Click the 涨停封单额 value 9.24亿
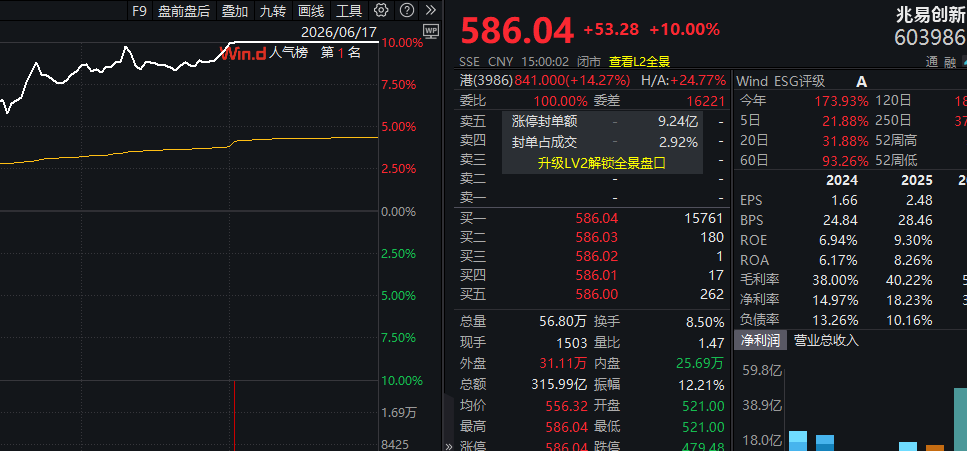 click(678, 122)
